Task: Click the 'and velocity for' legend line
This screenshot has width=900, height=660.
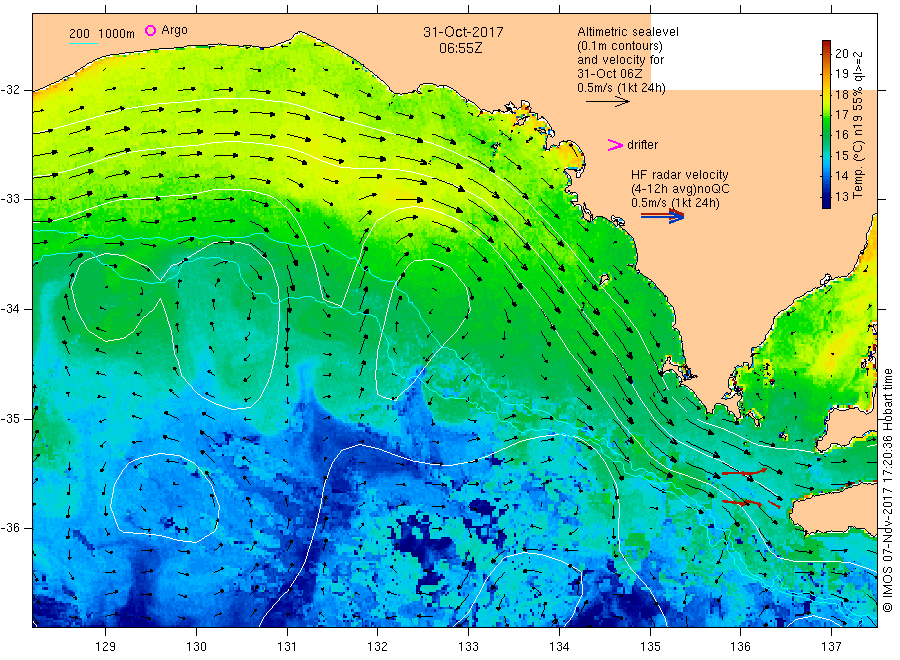Action: (620, 60)
